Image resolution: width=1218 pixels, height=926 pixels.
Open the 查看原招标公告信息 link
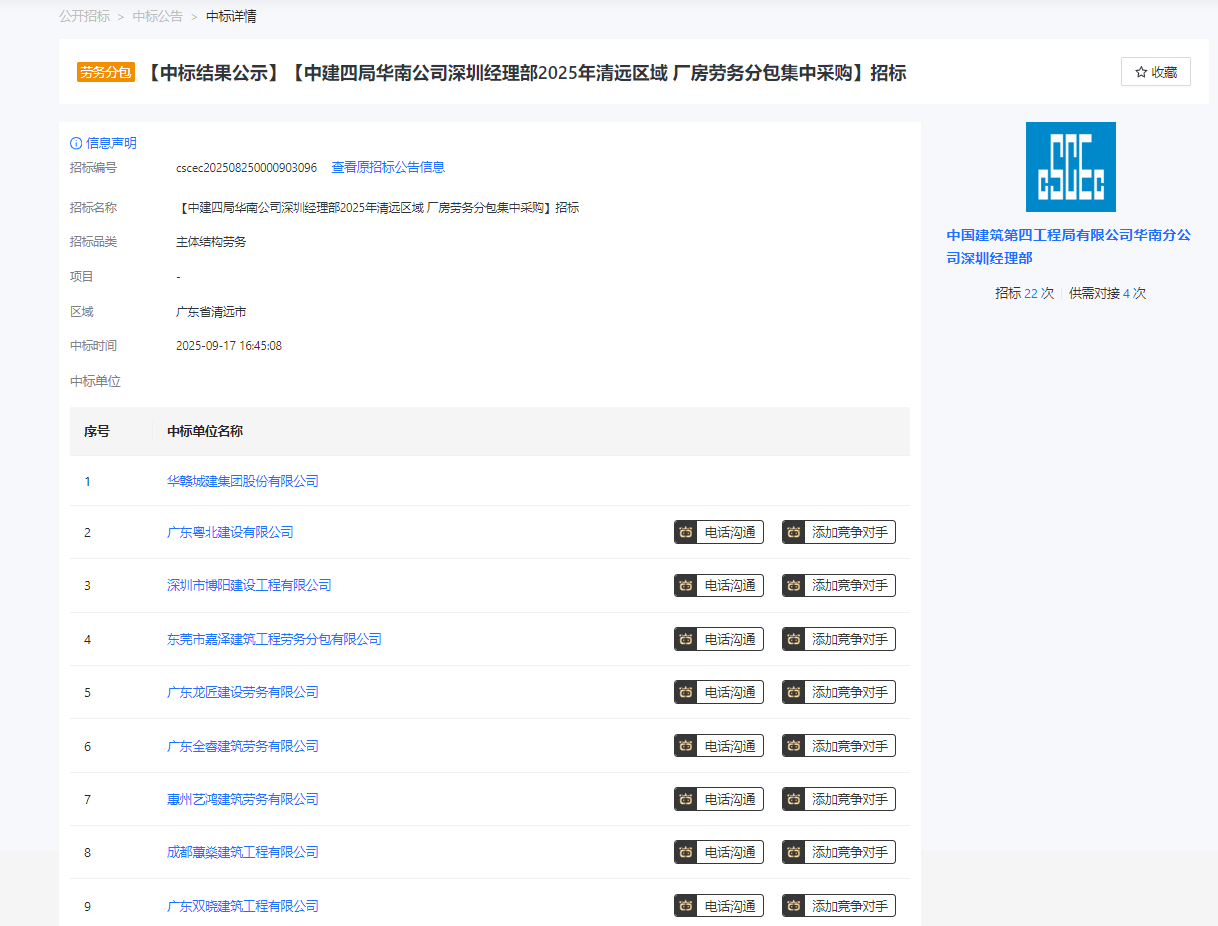388,167
